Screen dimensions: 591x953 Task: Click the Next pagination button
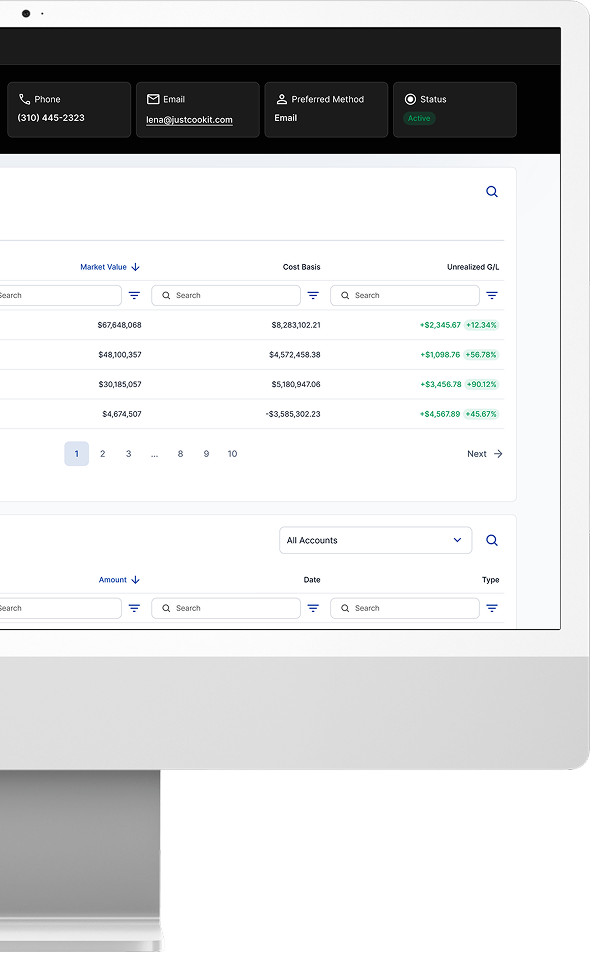(485, 454)
